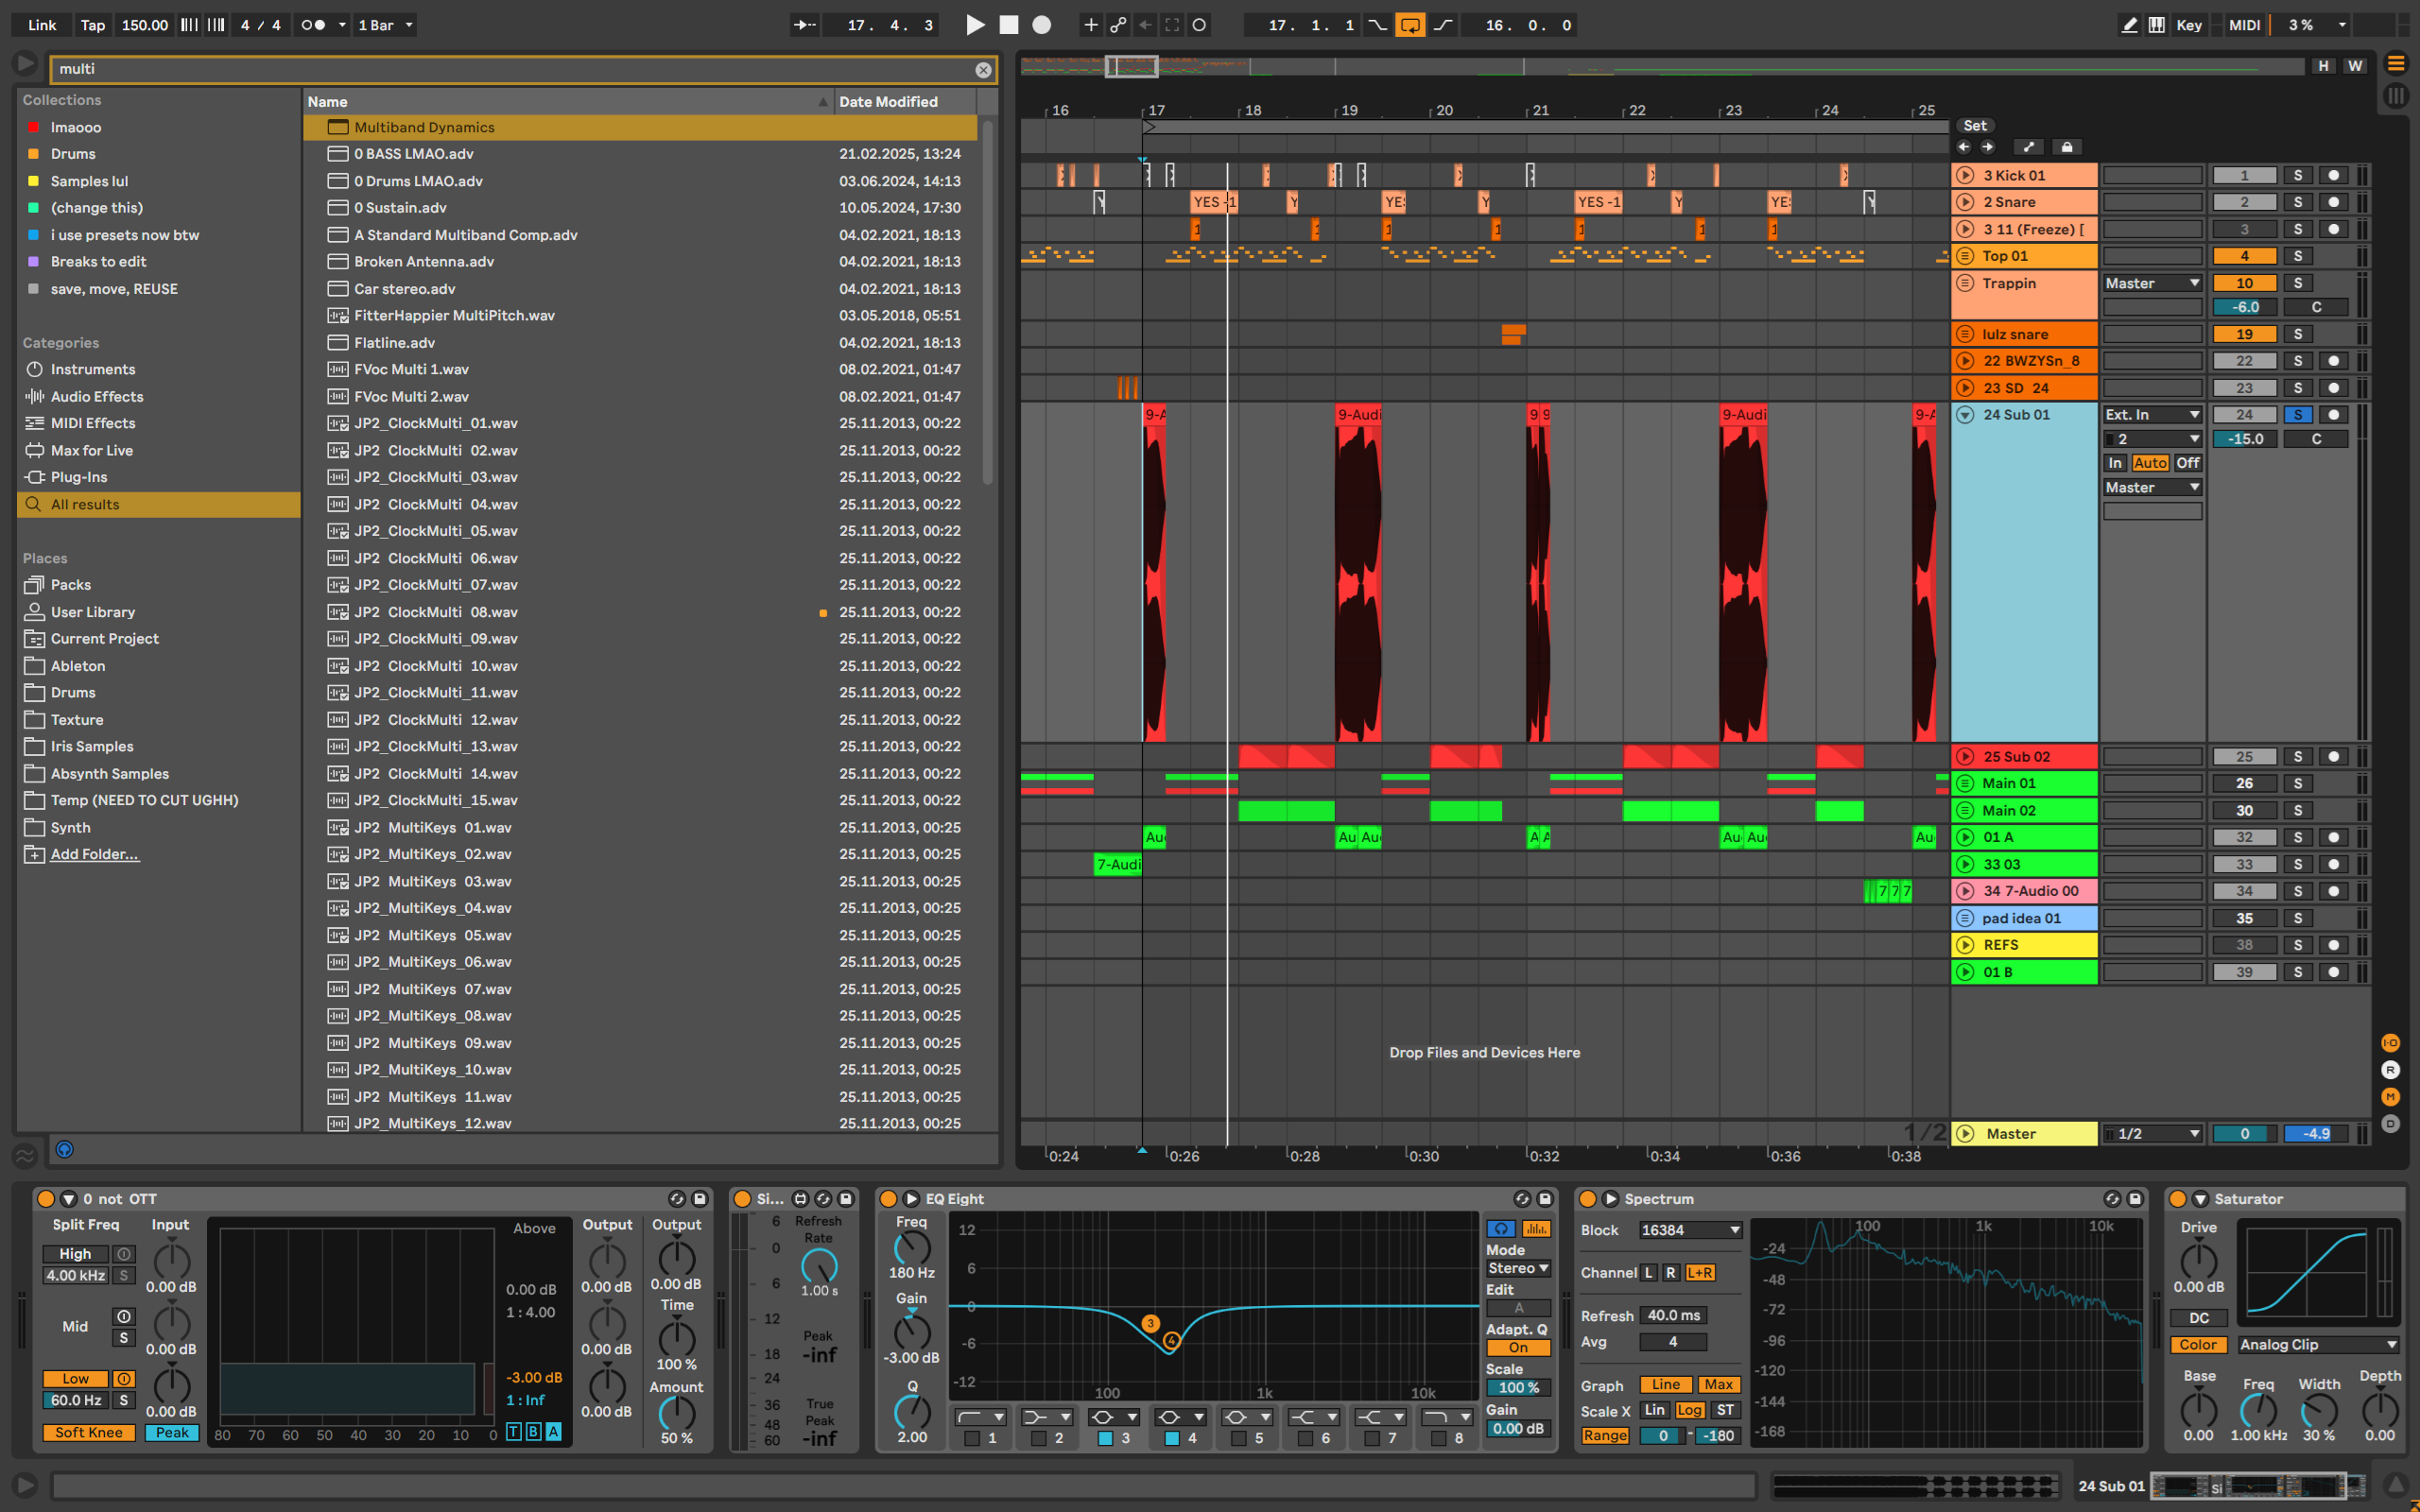
Task: Click the Drums collection red-orange color tag
Action: click(33, 154)
